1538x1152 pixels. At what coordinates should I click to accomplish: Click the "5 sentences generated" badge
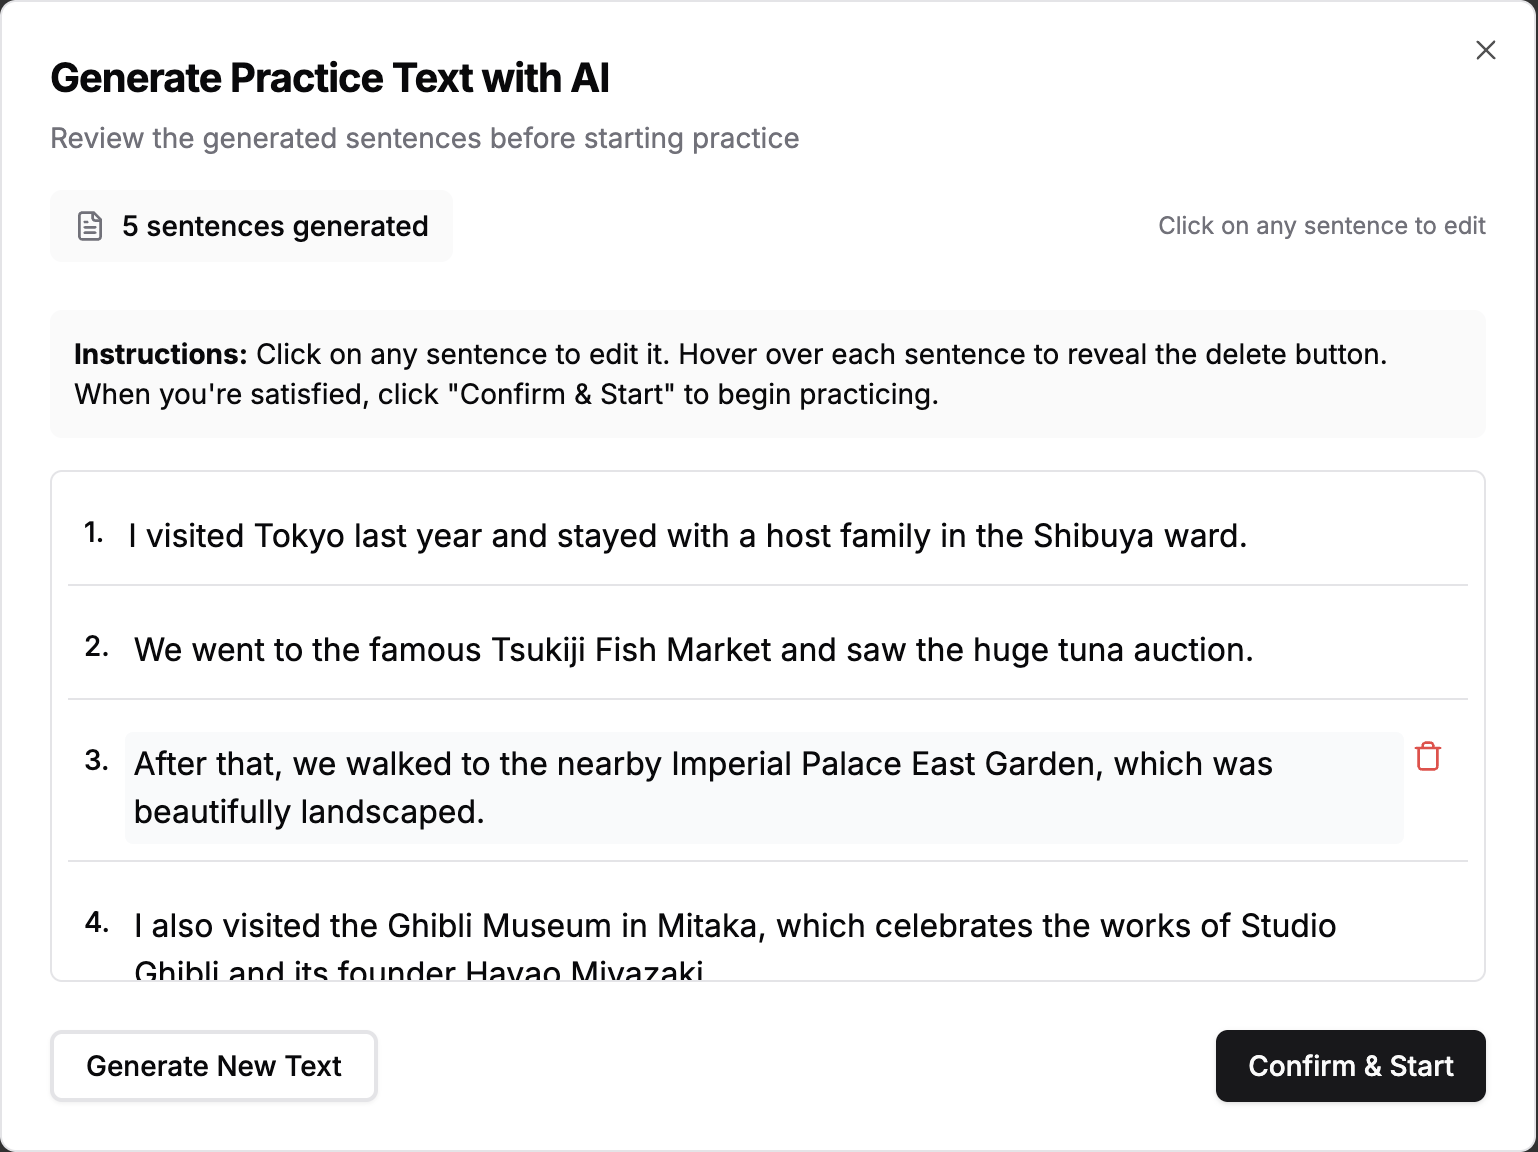click(274, 226)
